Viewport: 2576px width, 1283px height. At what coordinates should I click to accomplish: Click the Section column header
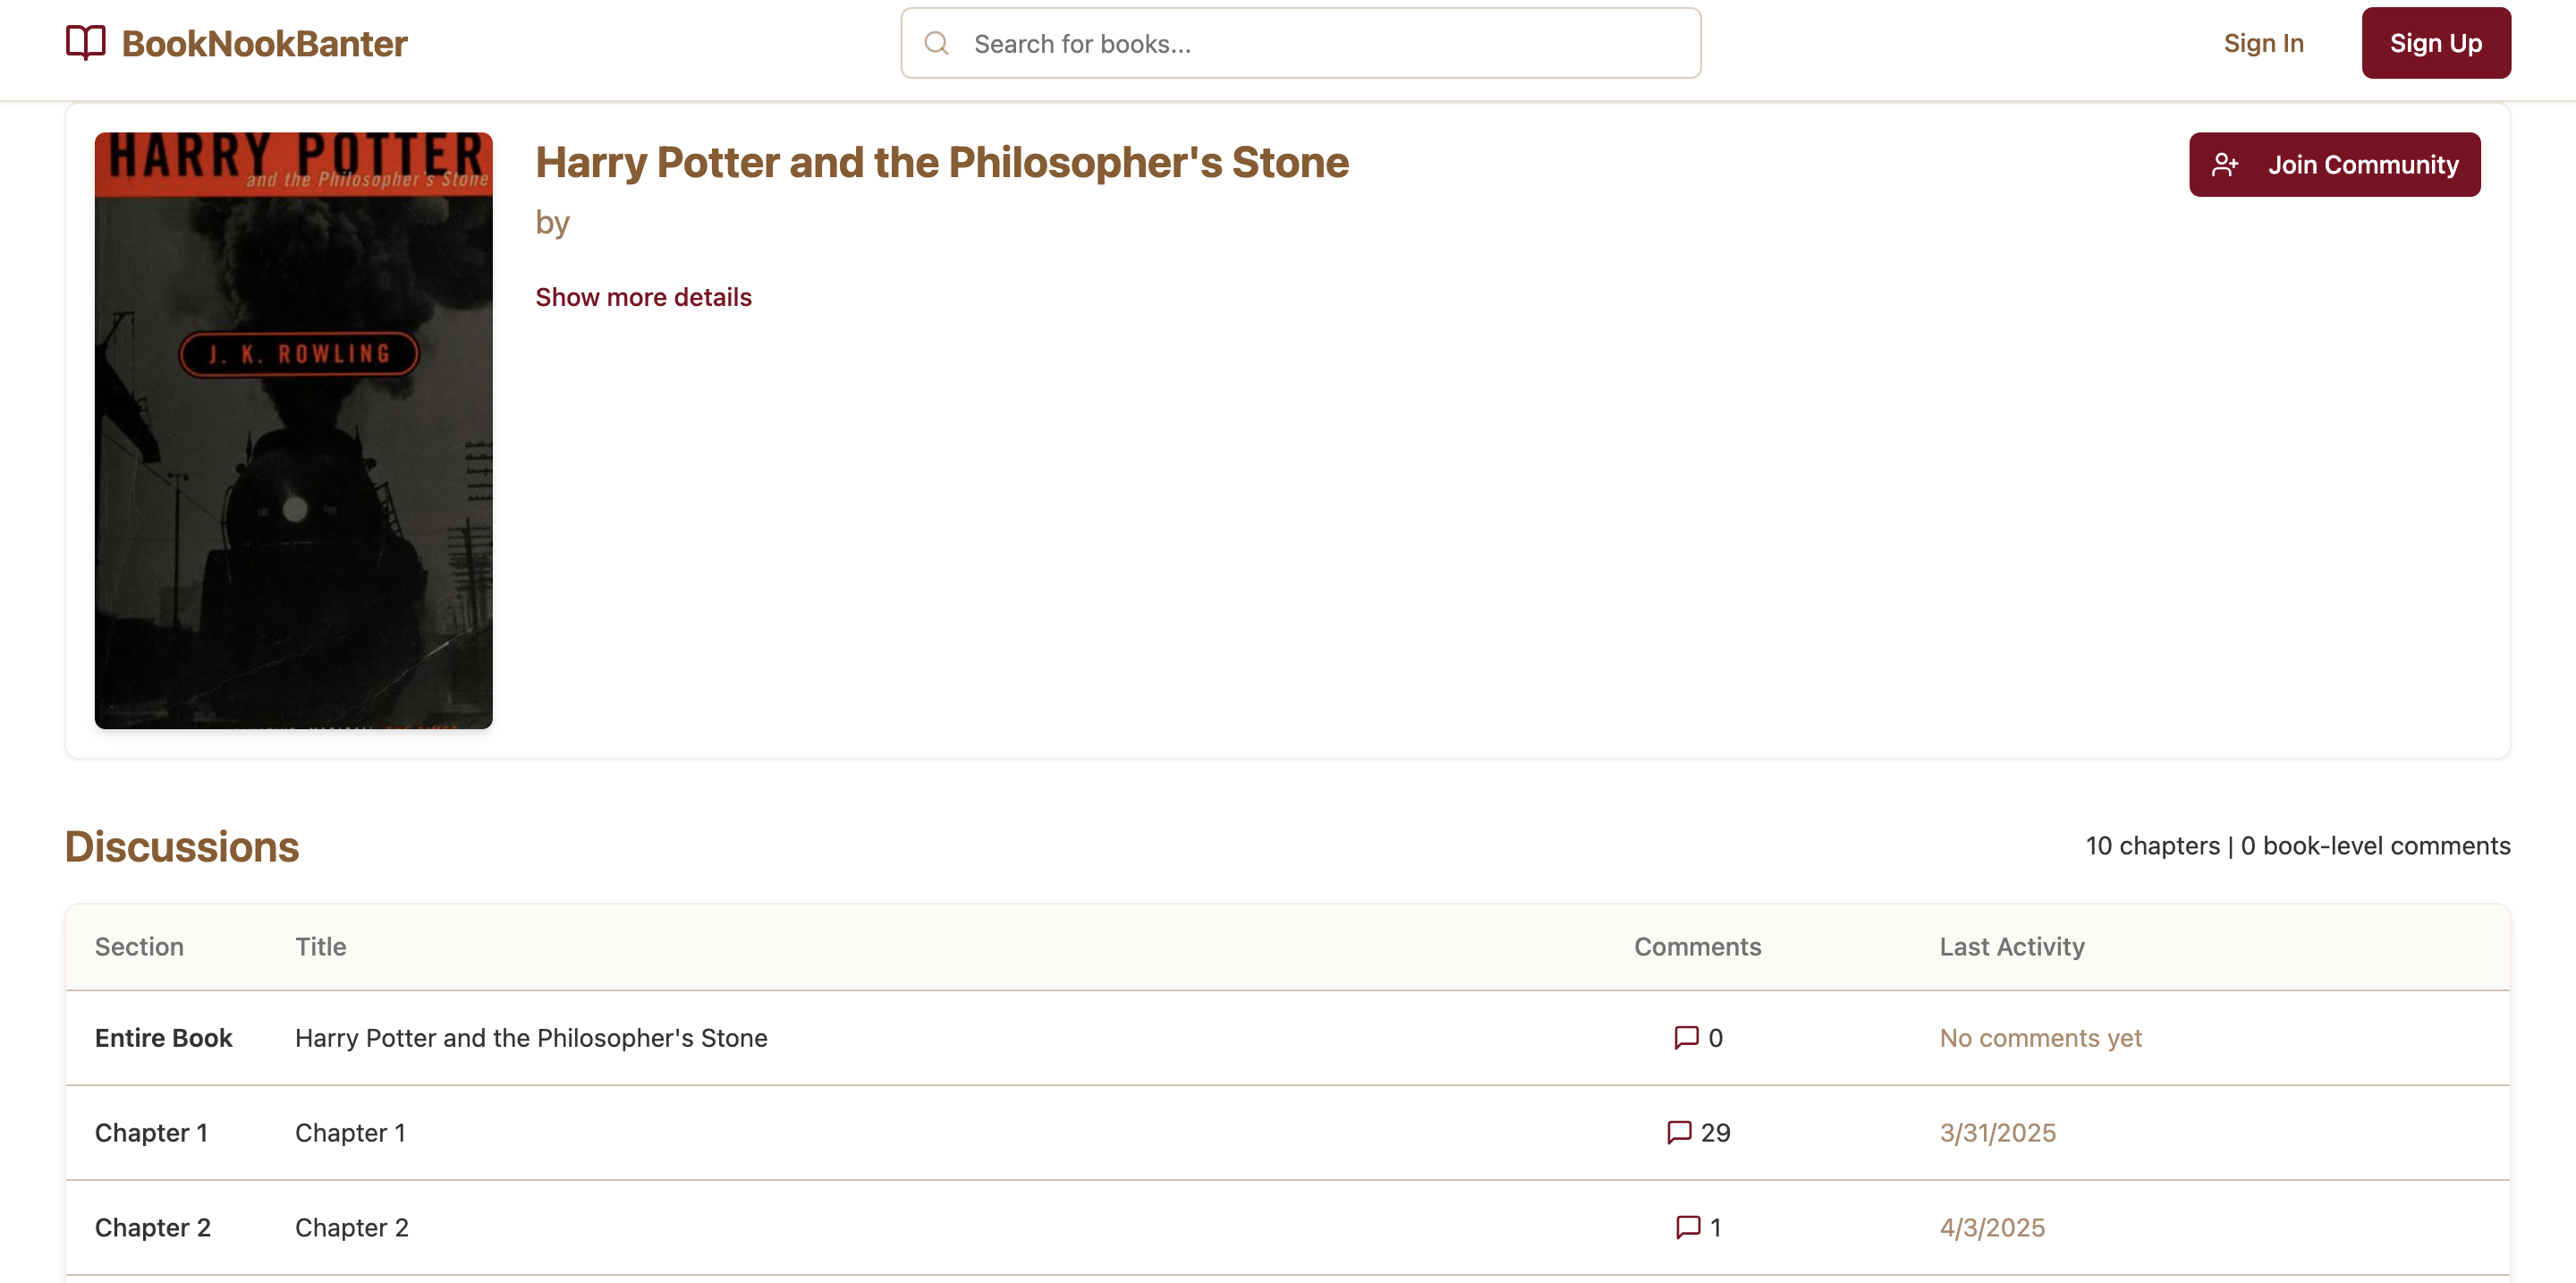139,946
